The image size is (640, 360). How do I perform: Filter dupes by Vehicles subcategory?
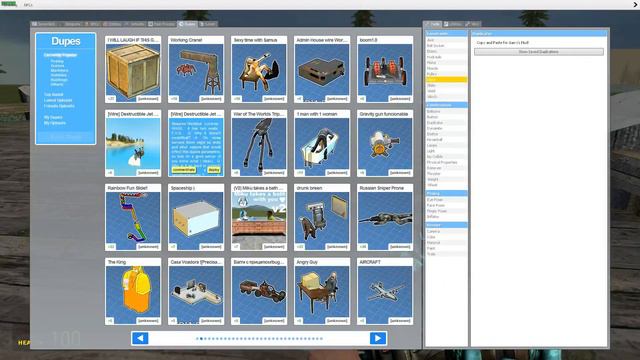59,75
